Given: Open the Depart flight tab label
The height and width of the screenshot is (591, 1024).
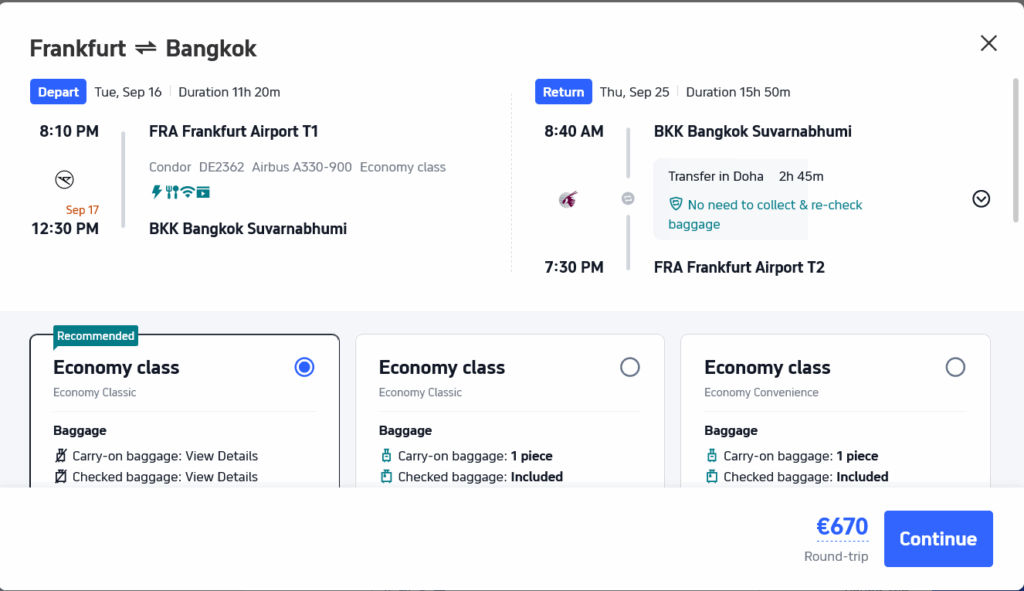Looking at the screenshot, I should coord(58,92).
